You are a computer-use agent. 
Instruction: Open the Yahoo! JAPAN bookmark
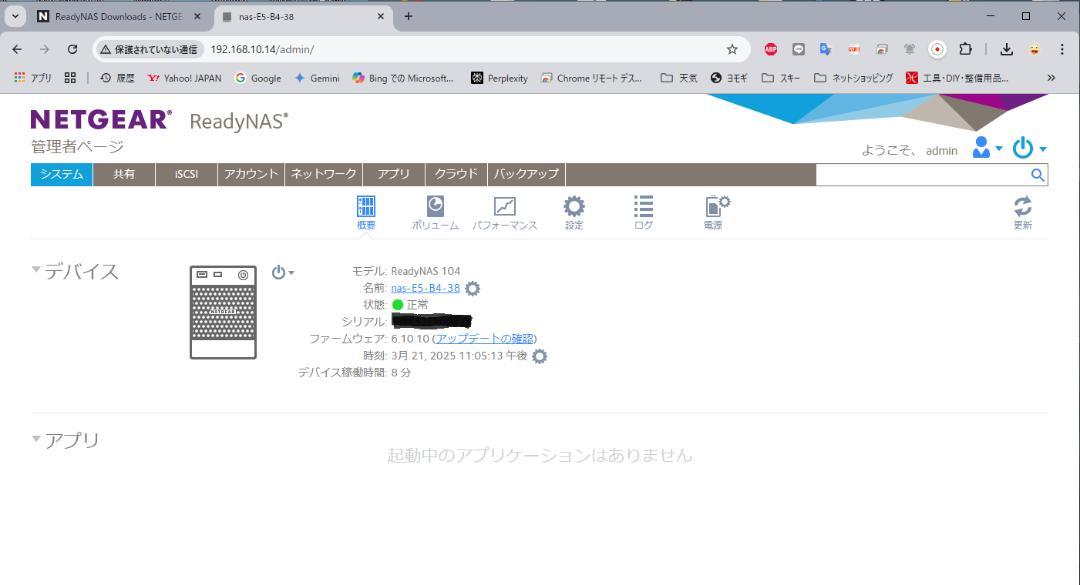click(x=185, y=78)
